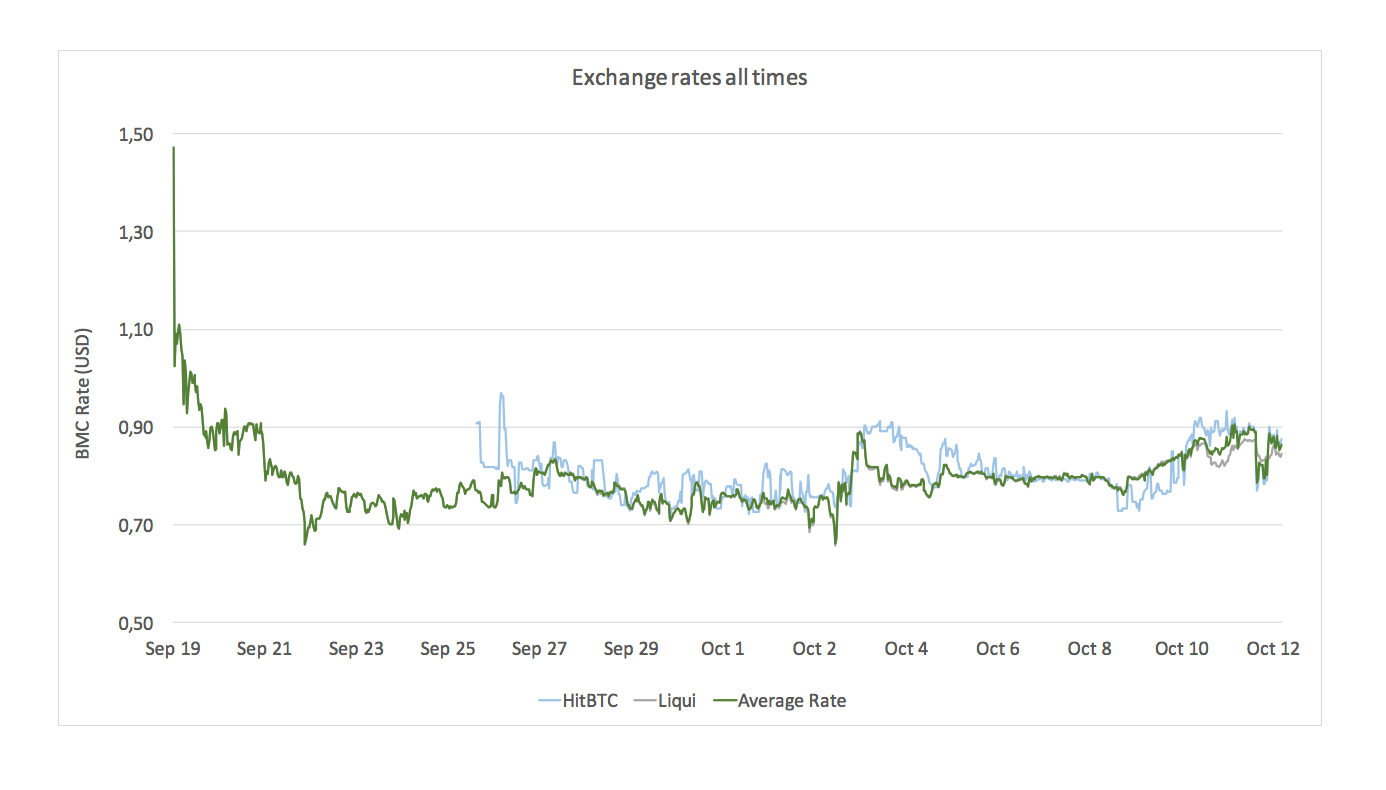This screenshot has height=790, width=1386.
Task: Click the Oct 6 date label
Action: (998, 649)
